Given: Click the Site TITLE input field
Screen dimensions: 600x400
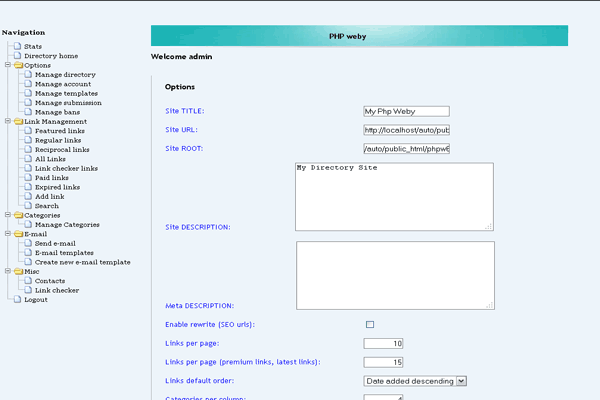Looking at the screenshot, I should tap(406, 111).
